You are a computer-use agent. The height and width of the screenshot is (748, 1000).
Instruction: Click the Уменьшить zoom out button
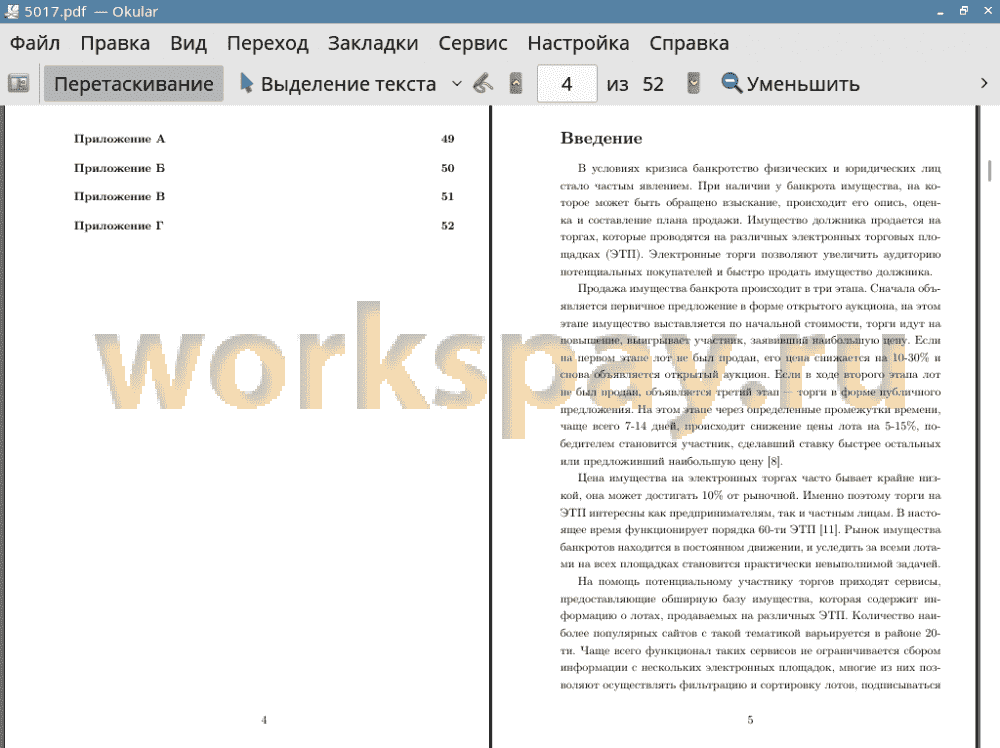790,84
